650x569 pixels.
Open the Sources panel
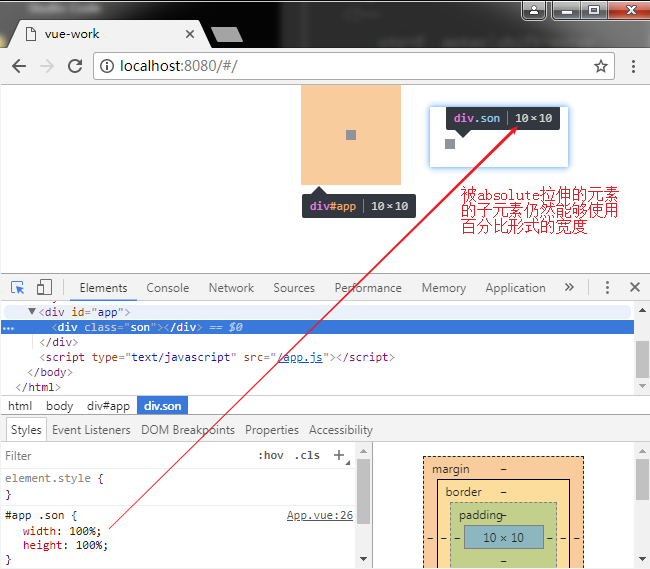tap(294, 288)
